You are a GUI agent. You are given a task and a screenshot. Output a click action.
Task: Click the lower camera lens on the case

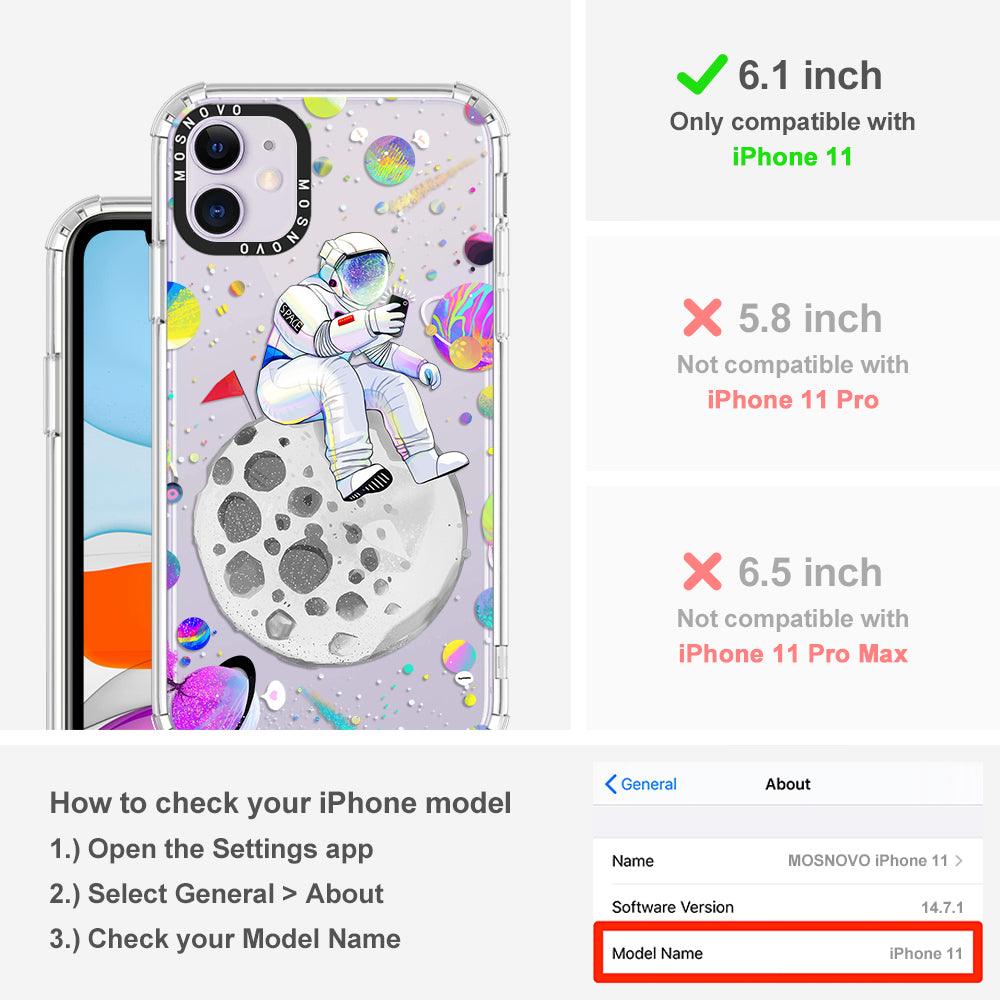tap(217, 211)
